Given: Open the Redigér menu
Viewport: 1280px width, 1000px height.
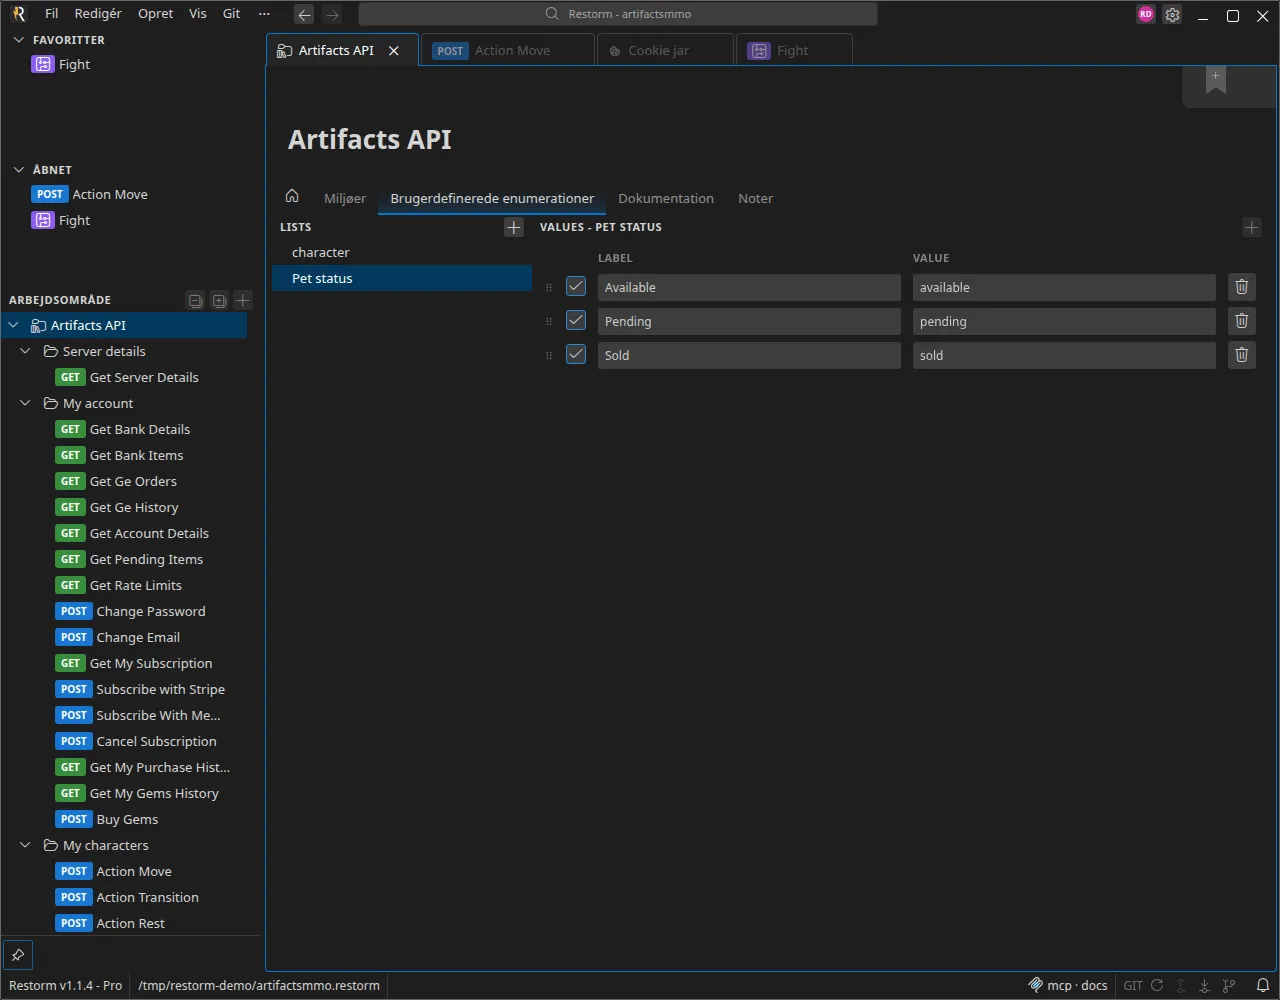Looking at the screenshot, I should (x=98, y=14).
